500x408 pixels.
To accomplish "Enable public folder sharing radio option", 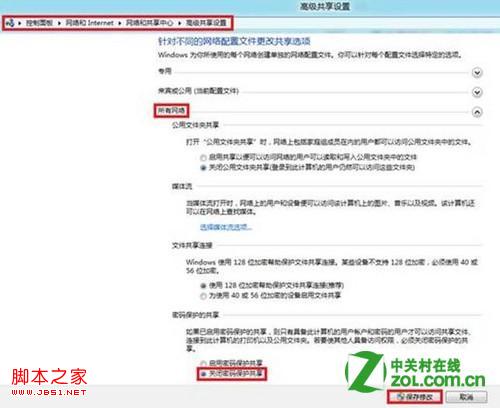I will pyautogui.click(x=203, y=157).
